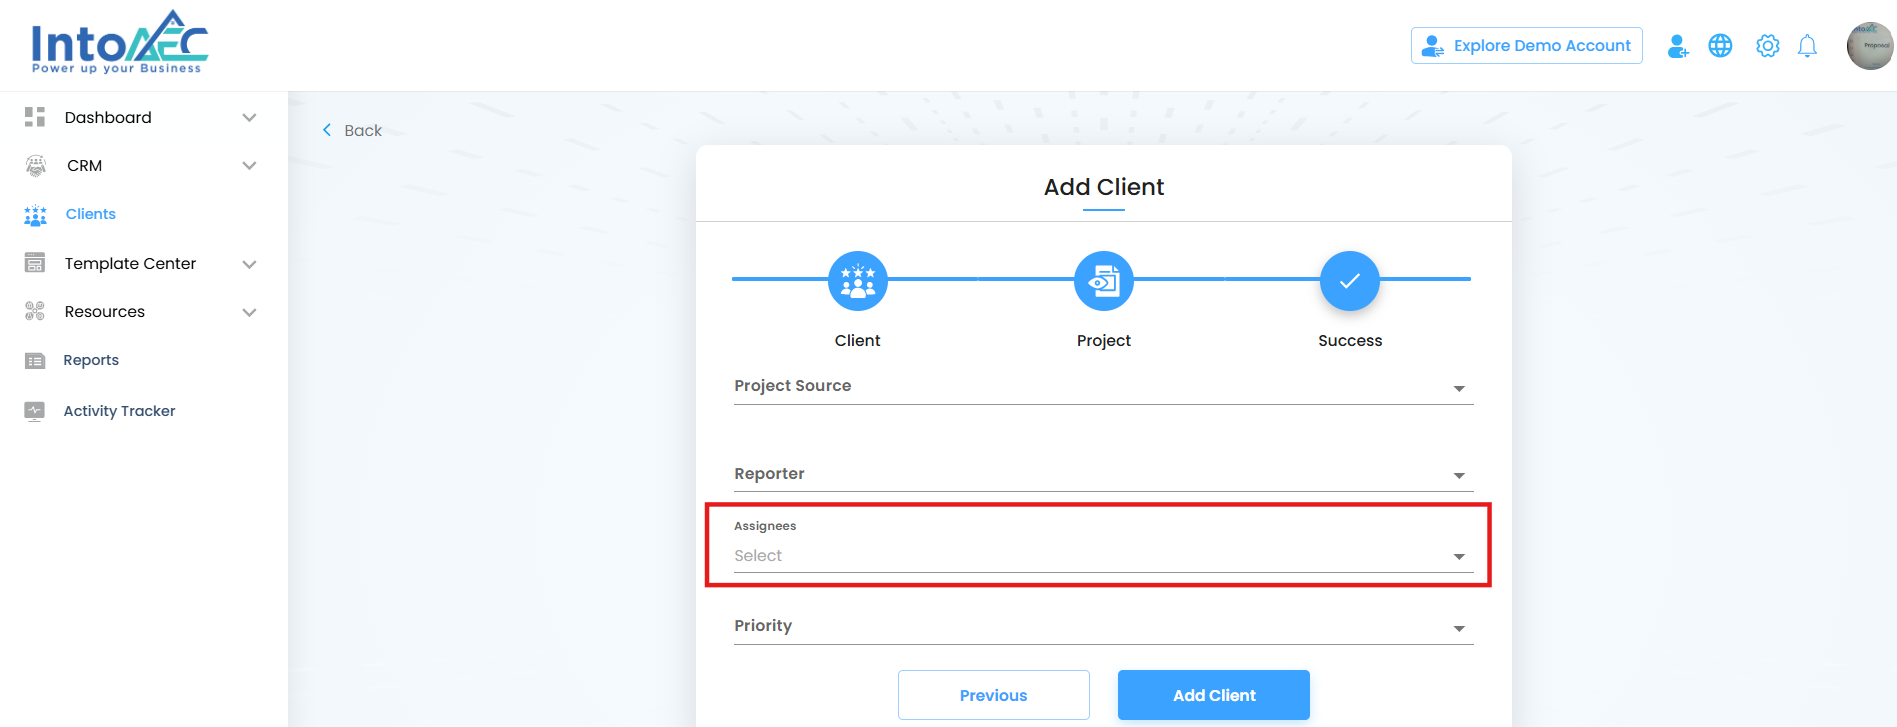Click the Add Client button
The width and height of the screenshot is (1897, 727).
[x=1213, y=695]
